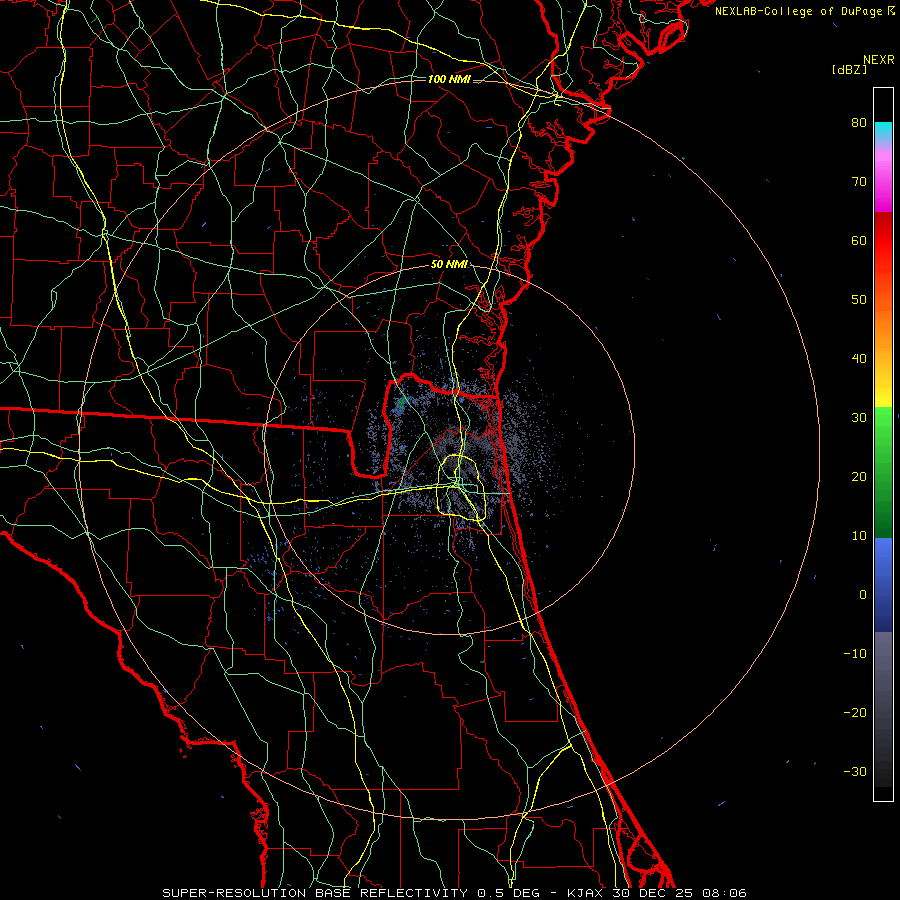This screenshot has height=900, width=900.
Task: Click the 70 value on dBZ scale
Action: [859, 182]
